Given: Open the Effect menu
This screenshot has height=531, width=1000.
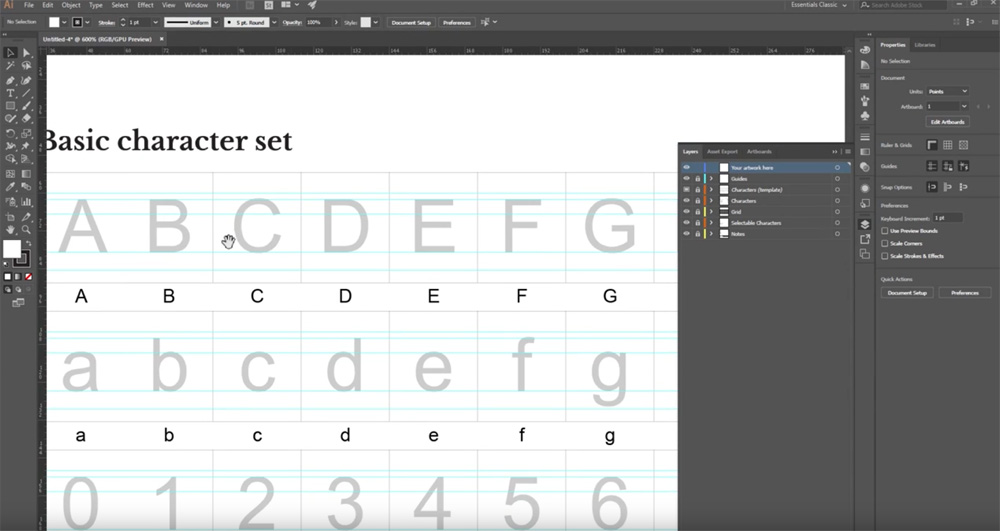Looking at the screenshot, I should tap(145, 5).
